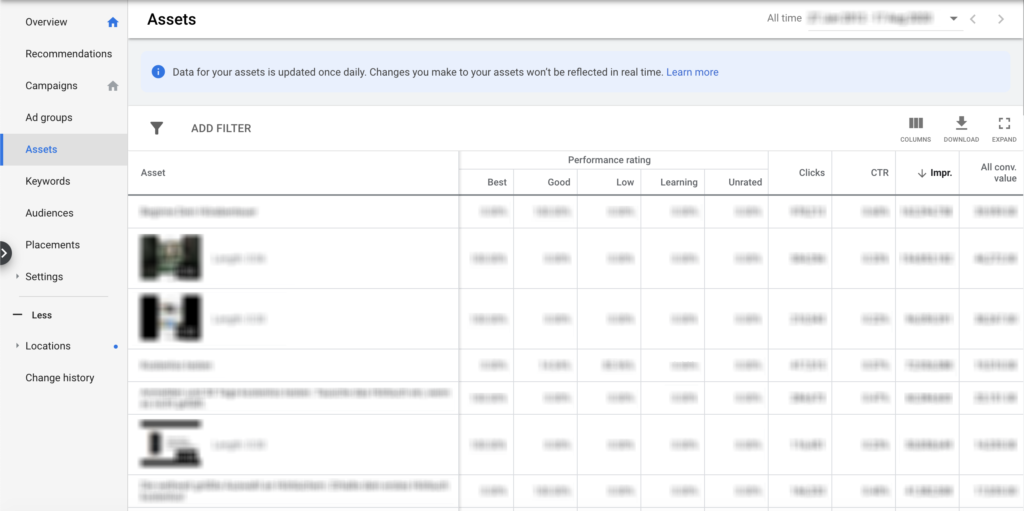Collapse menu with Less
The width and height of the screenshot is (1024, 511).
click(x=33, y=315)
